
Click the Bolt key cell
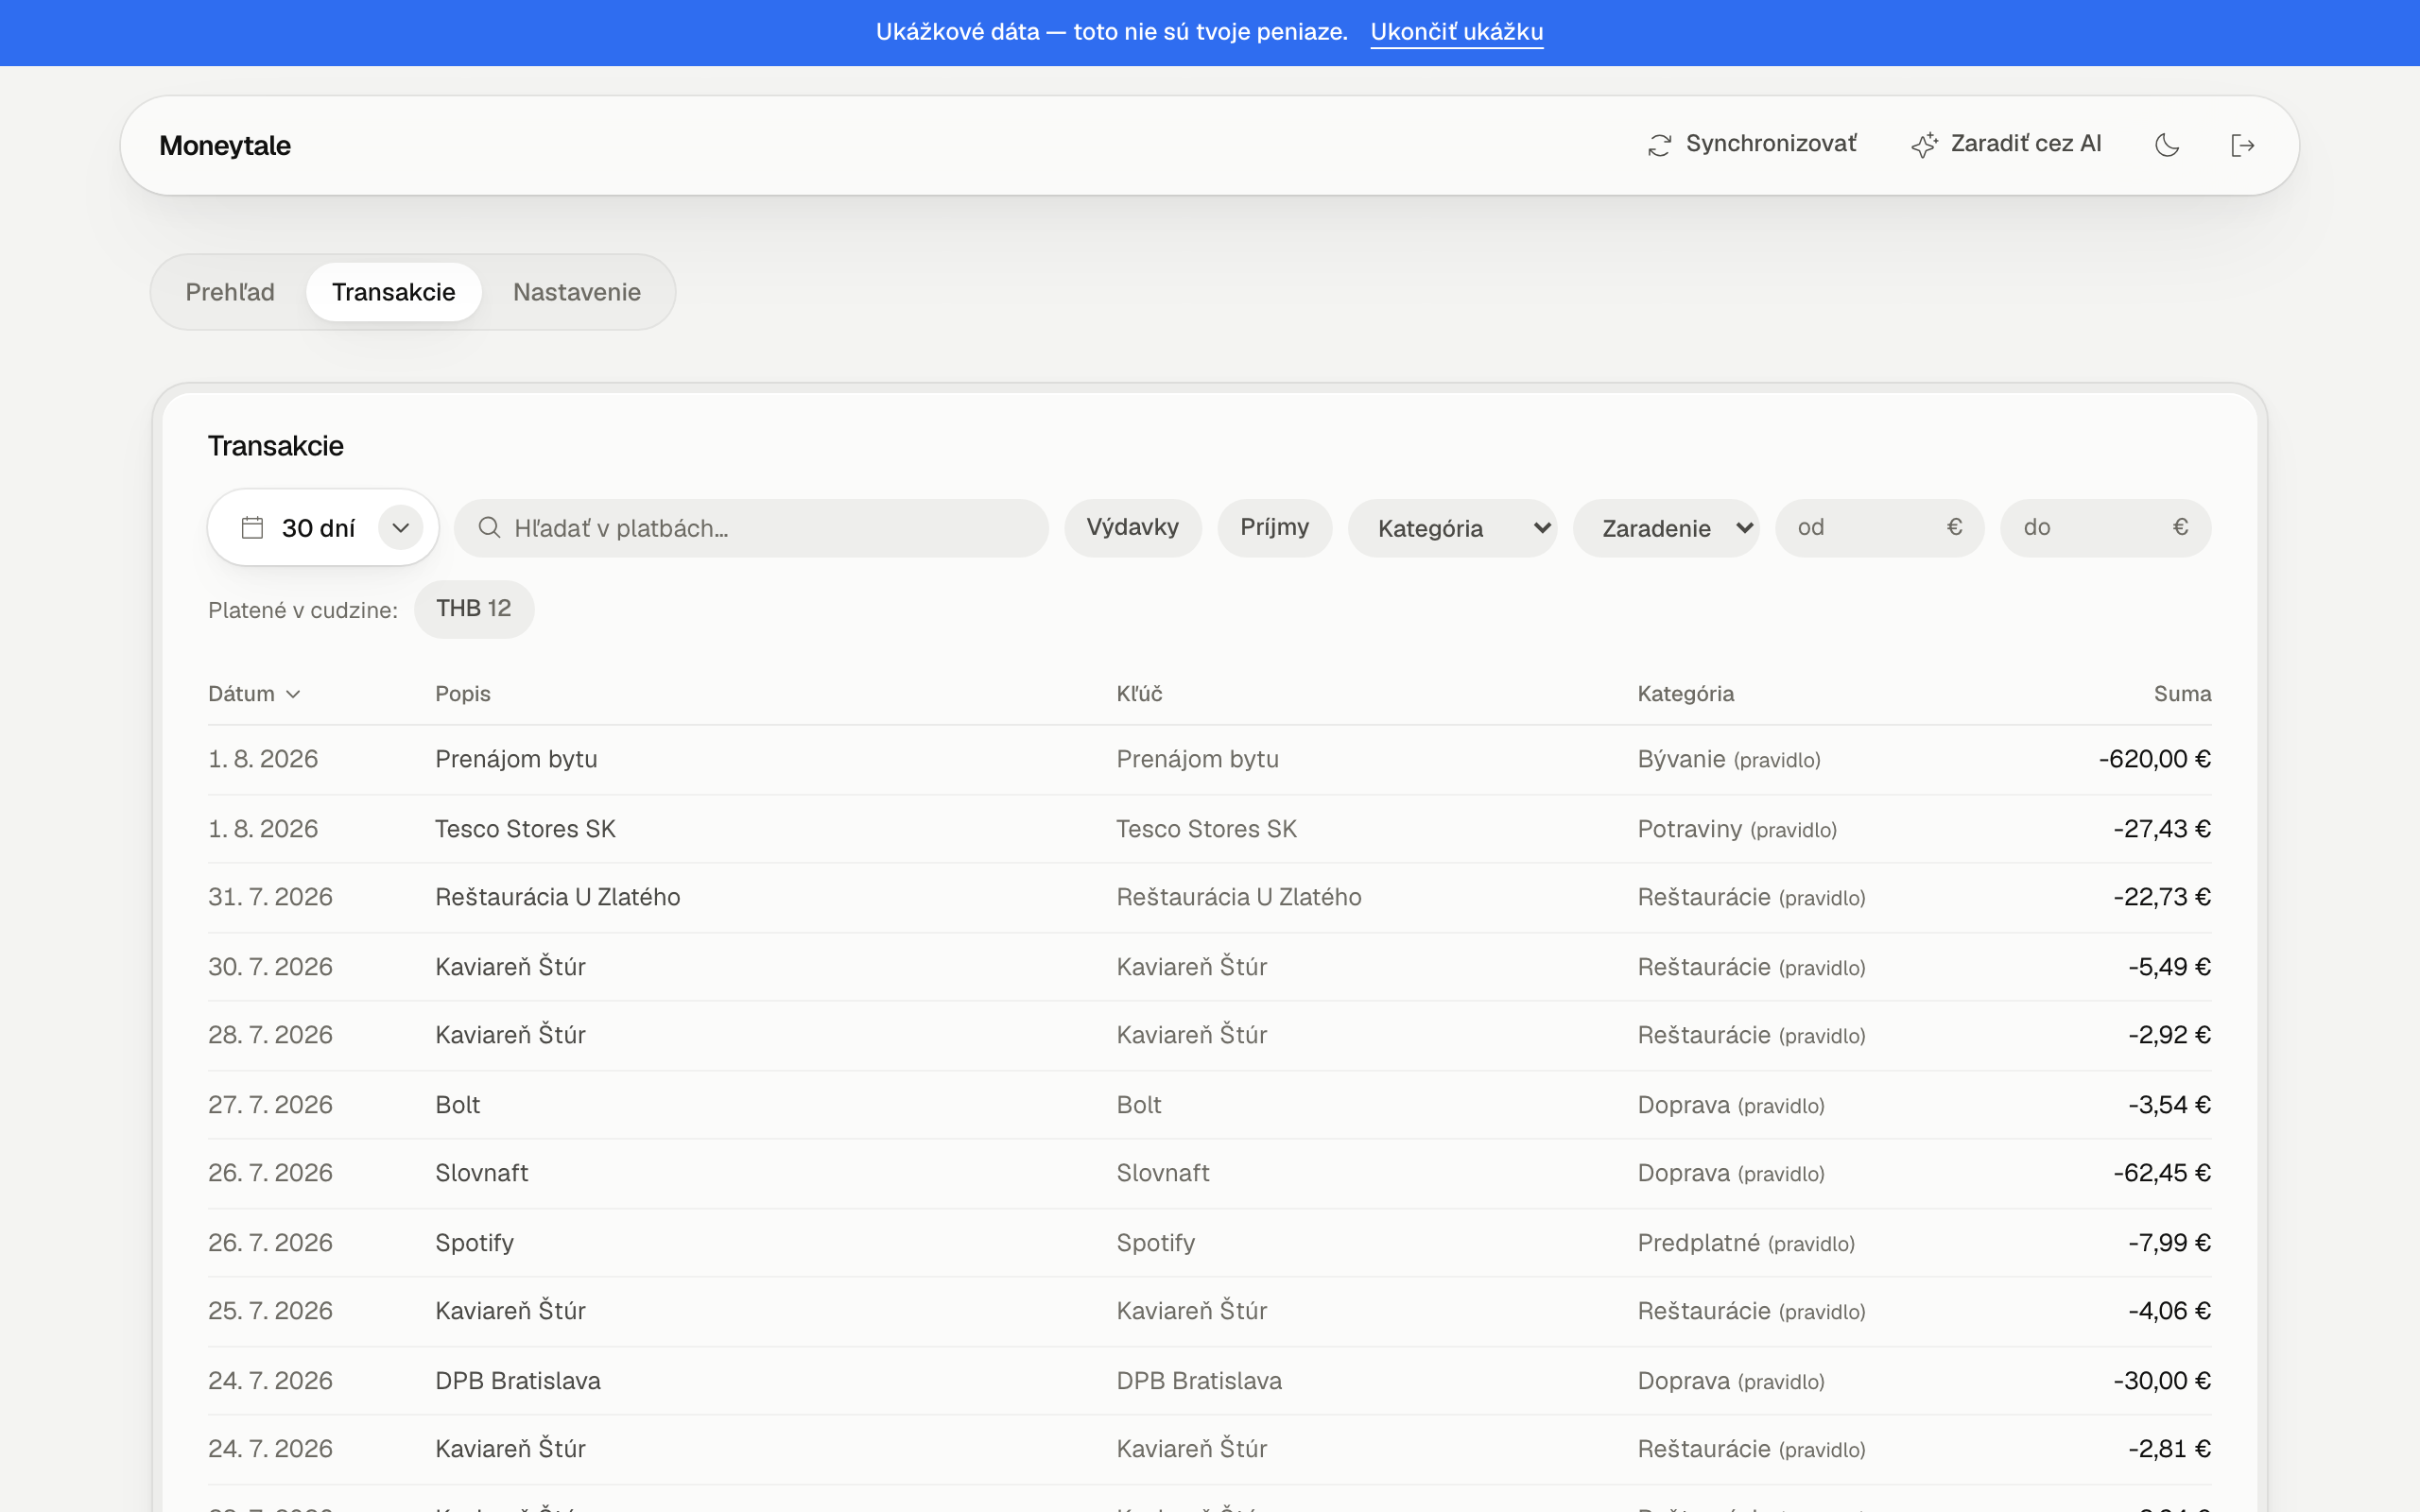click(1138, 1105)
